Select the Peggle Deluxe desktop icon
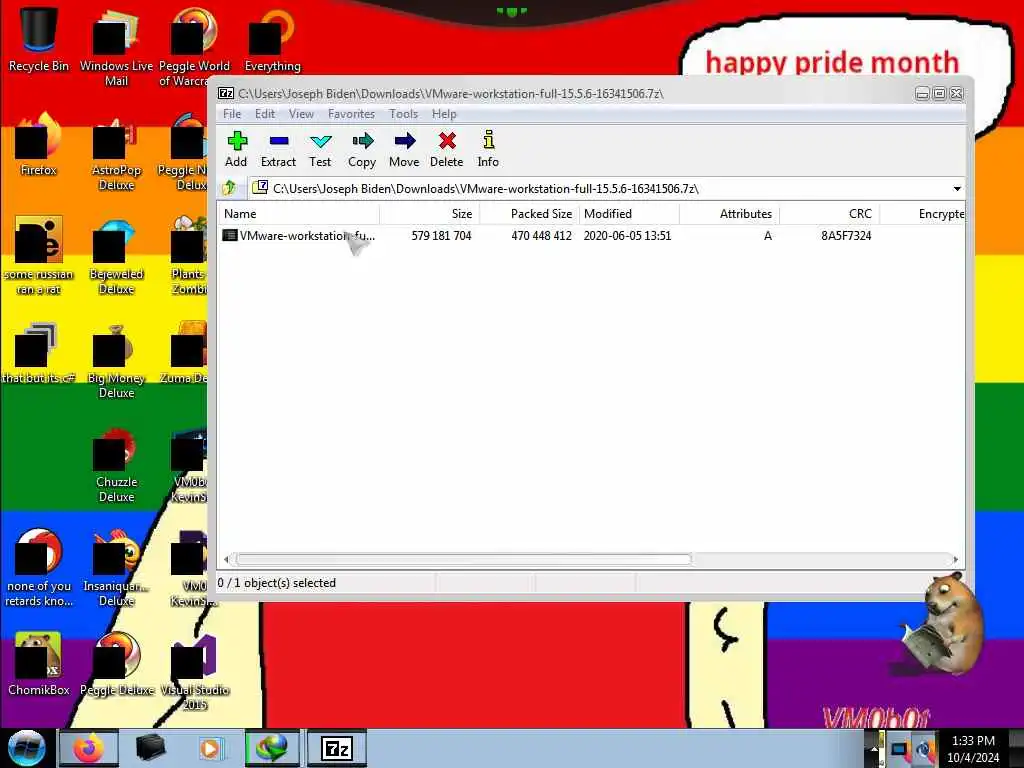Image resolution: width=1024 pixels, height=768 pixels. [x=117, y=664]
